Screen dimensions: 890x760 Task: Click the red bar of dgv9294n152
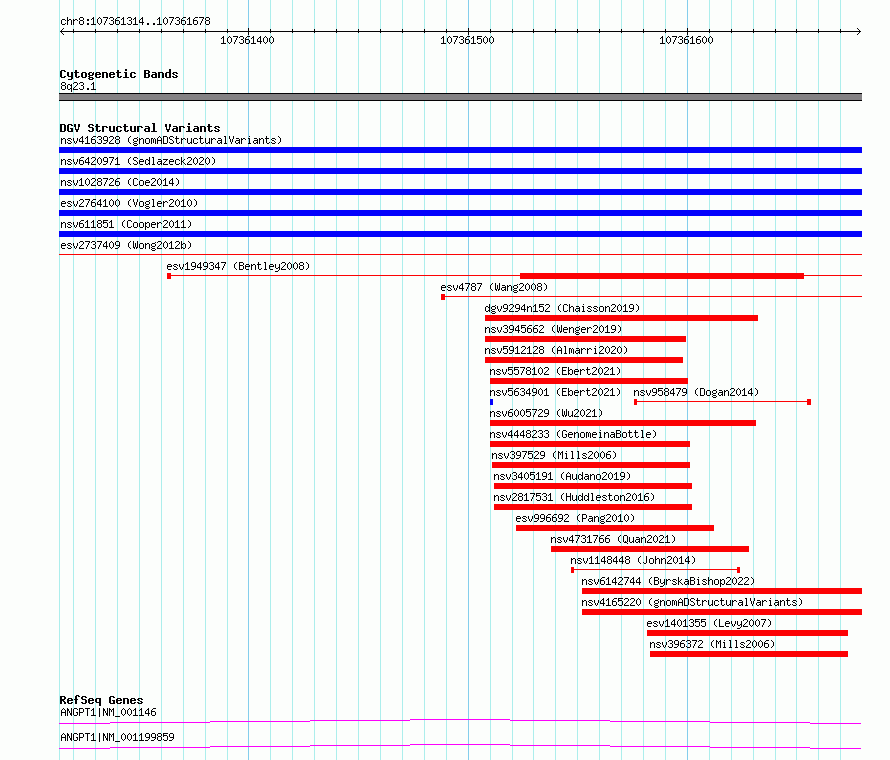pos(622,318)
